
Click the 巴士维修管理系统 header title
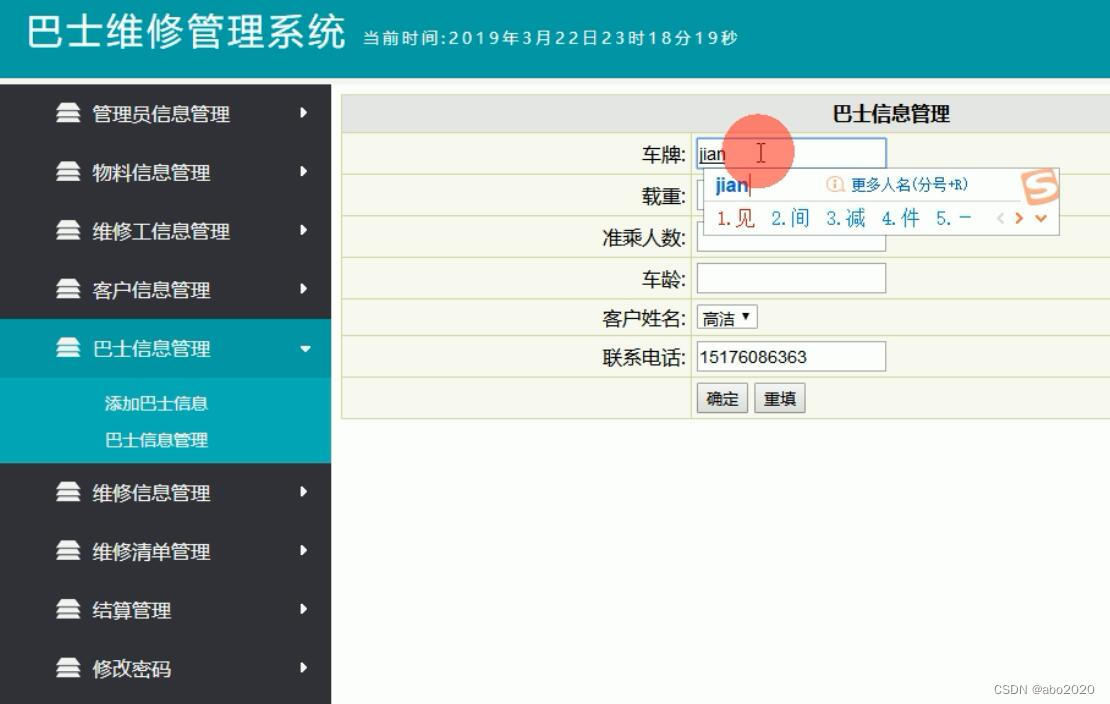click(186, 33)
